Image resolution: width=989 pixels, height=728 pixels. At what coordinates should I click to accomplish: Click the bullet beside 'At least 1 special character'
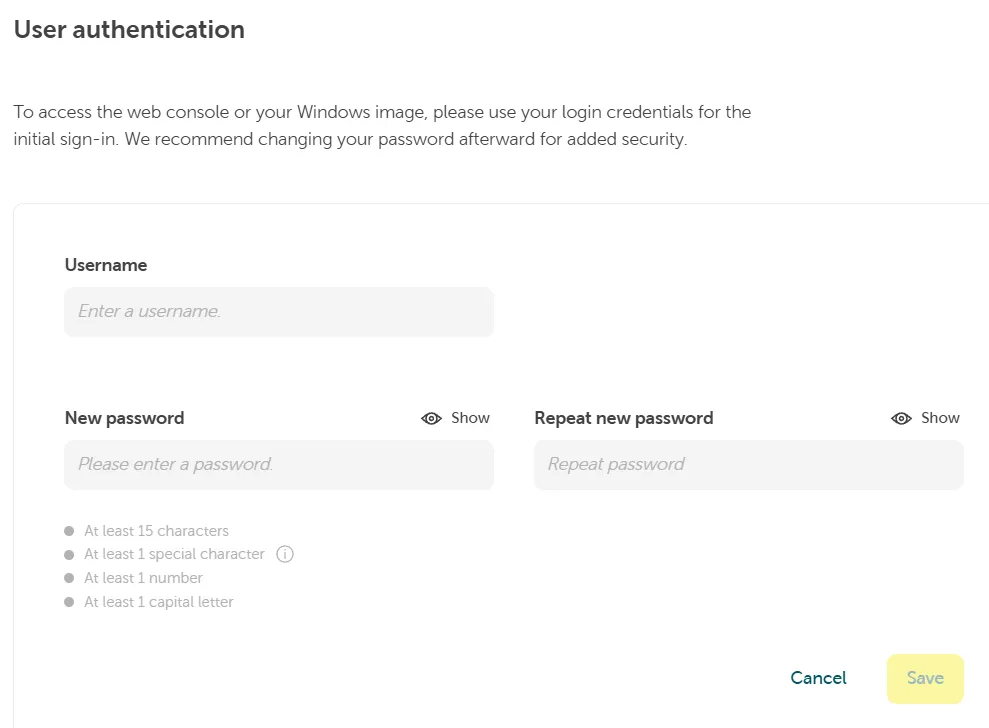coord(68,554)
